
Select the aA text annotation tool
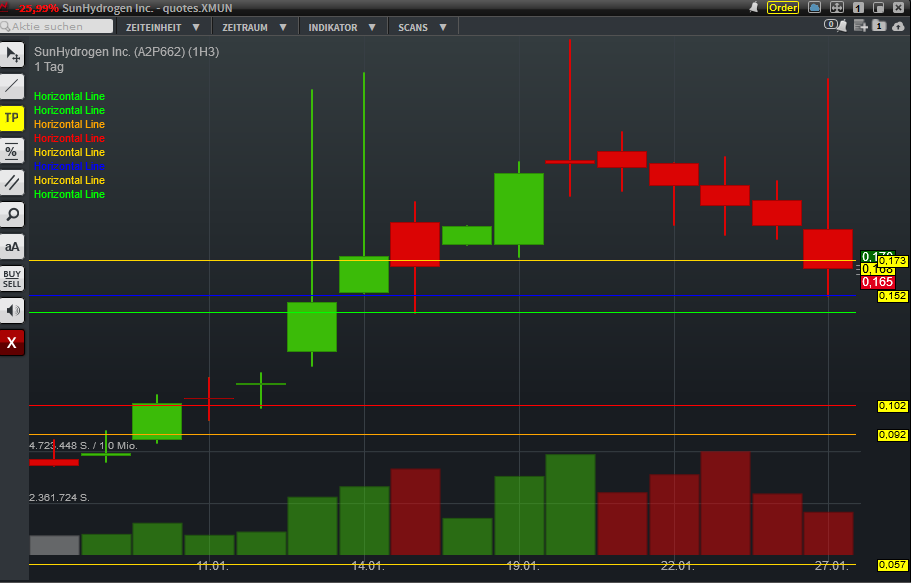tap(12, 246)
